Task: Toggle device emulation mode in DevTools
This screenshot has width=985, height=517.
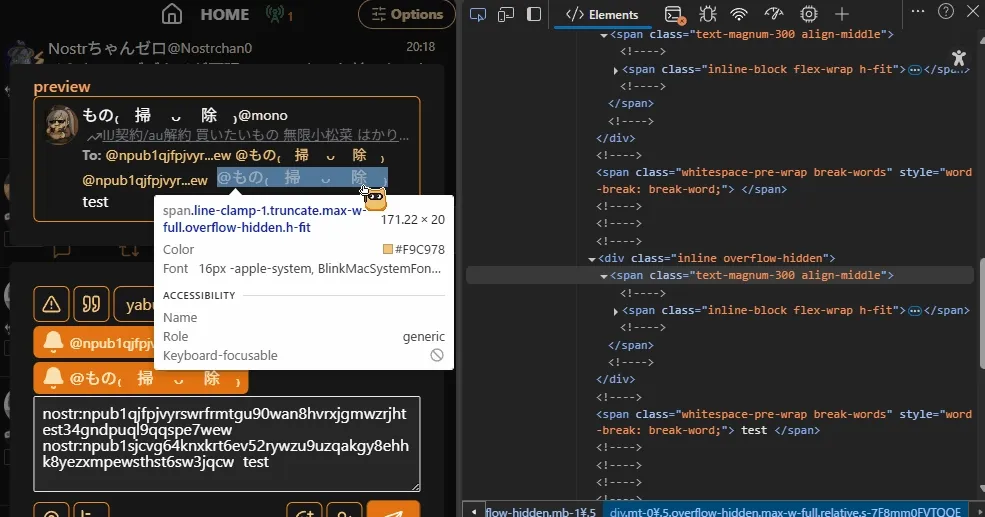Action: click(506, 14)
